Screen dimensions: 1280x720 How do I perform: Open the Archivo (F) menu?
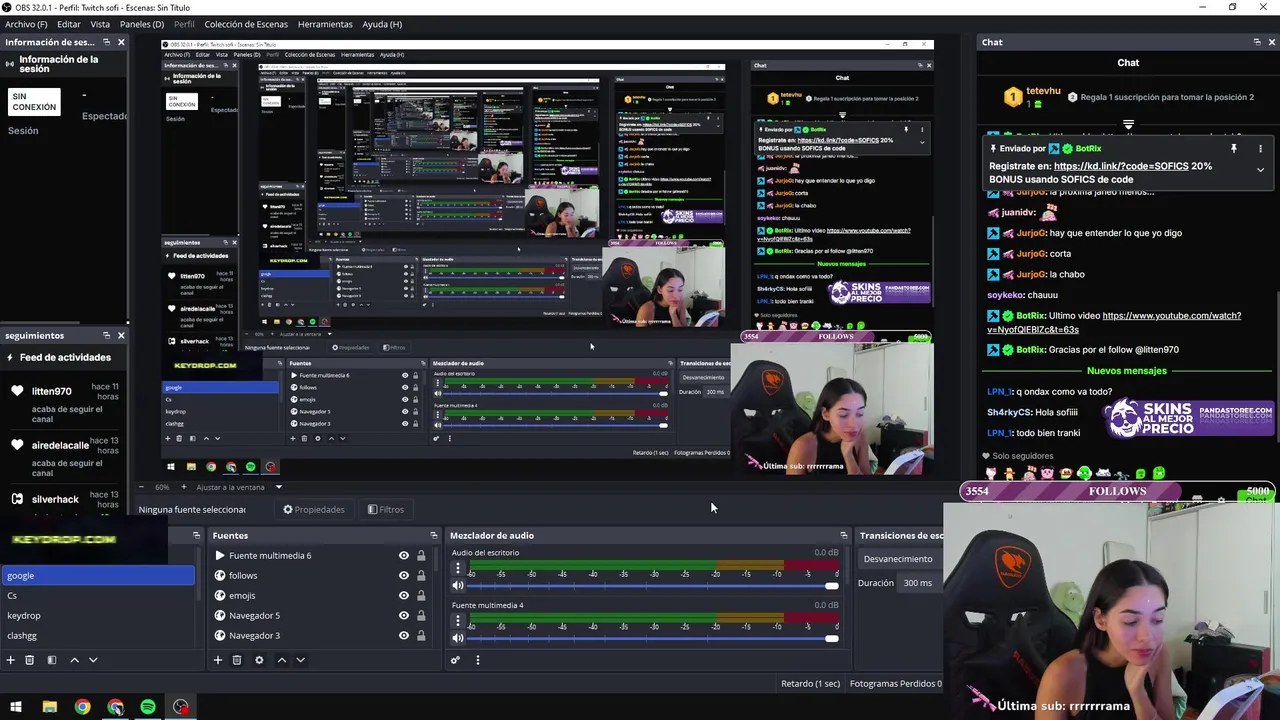[26, 24]
